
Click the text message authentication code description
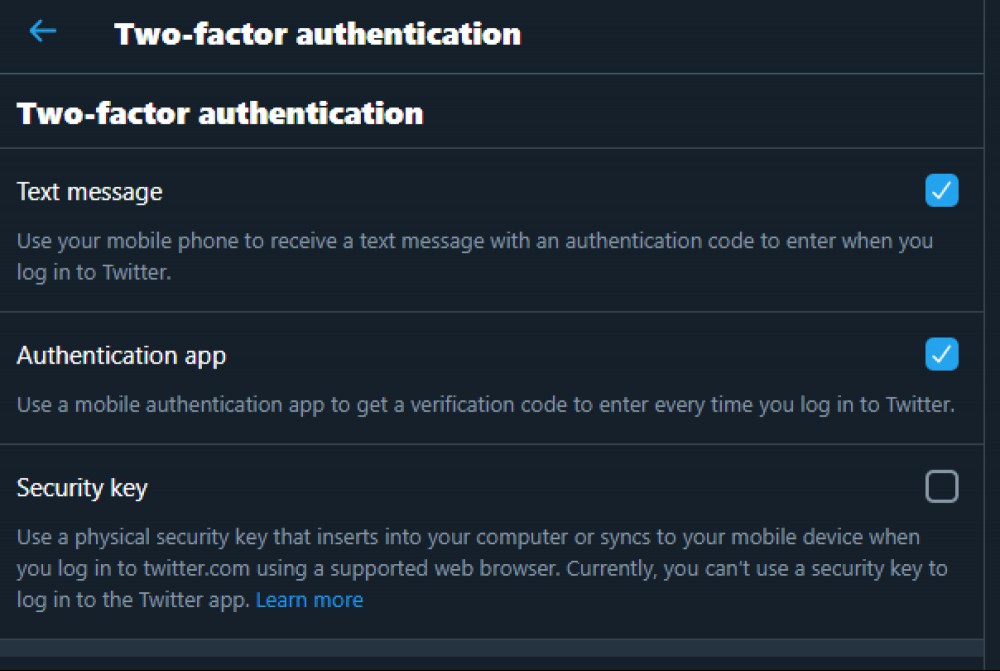475,256
